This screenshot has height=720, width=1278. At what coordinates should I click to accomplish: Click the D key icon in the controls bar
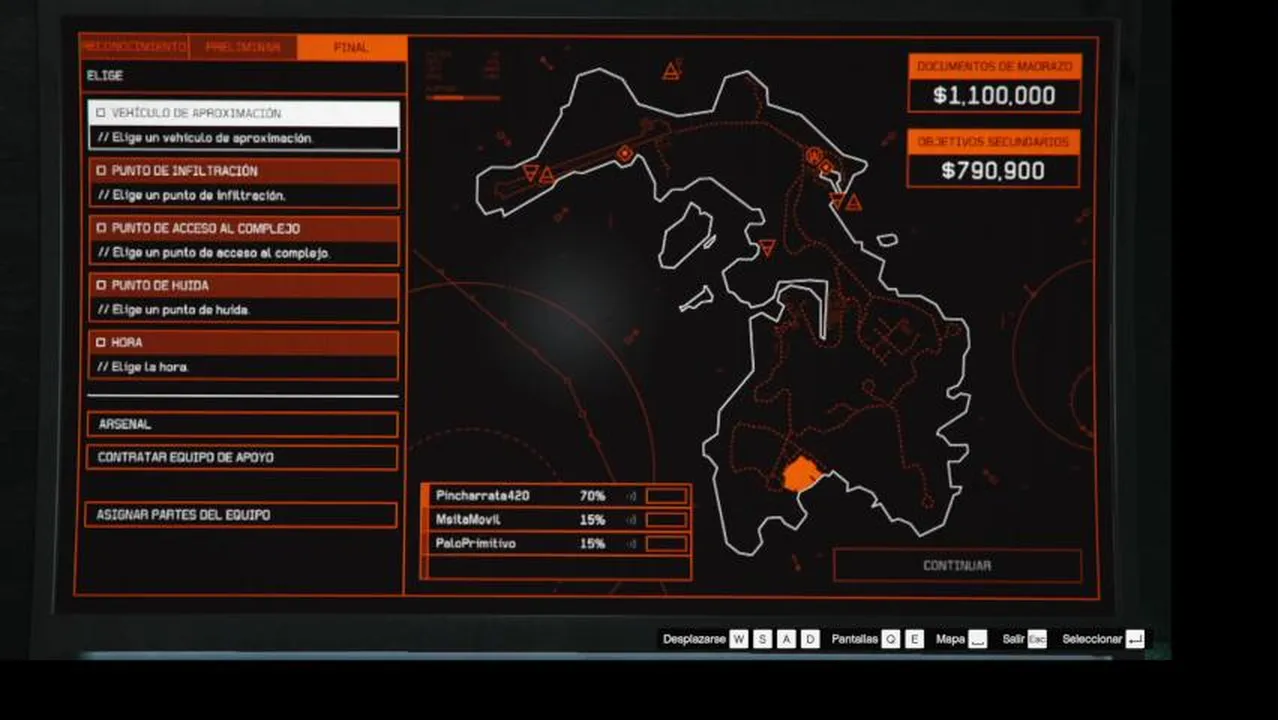pyautogui.click(x=810, y=639)
